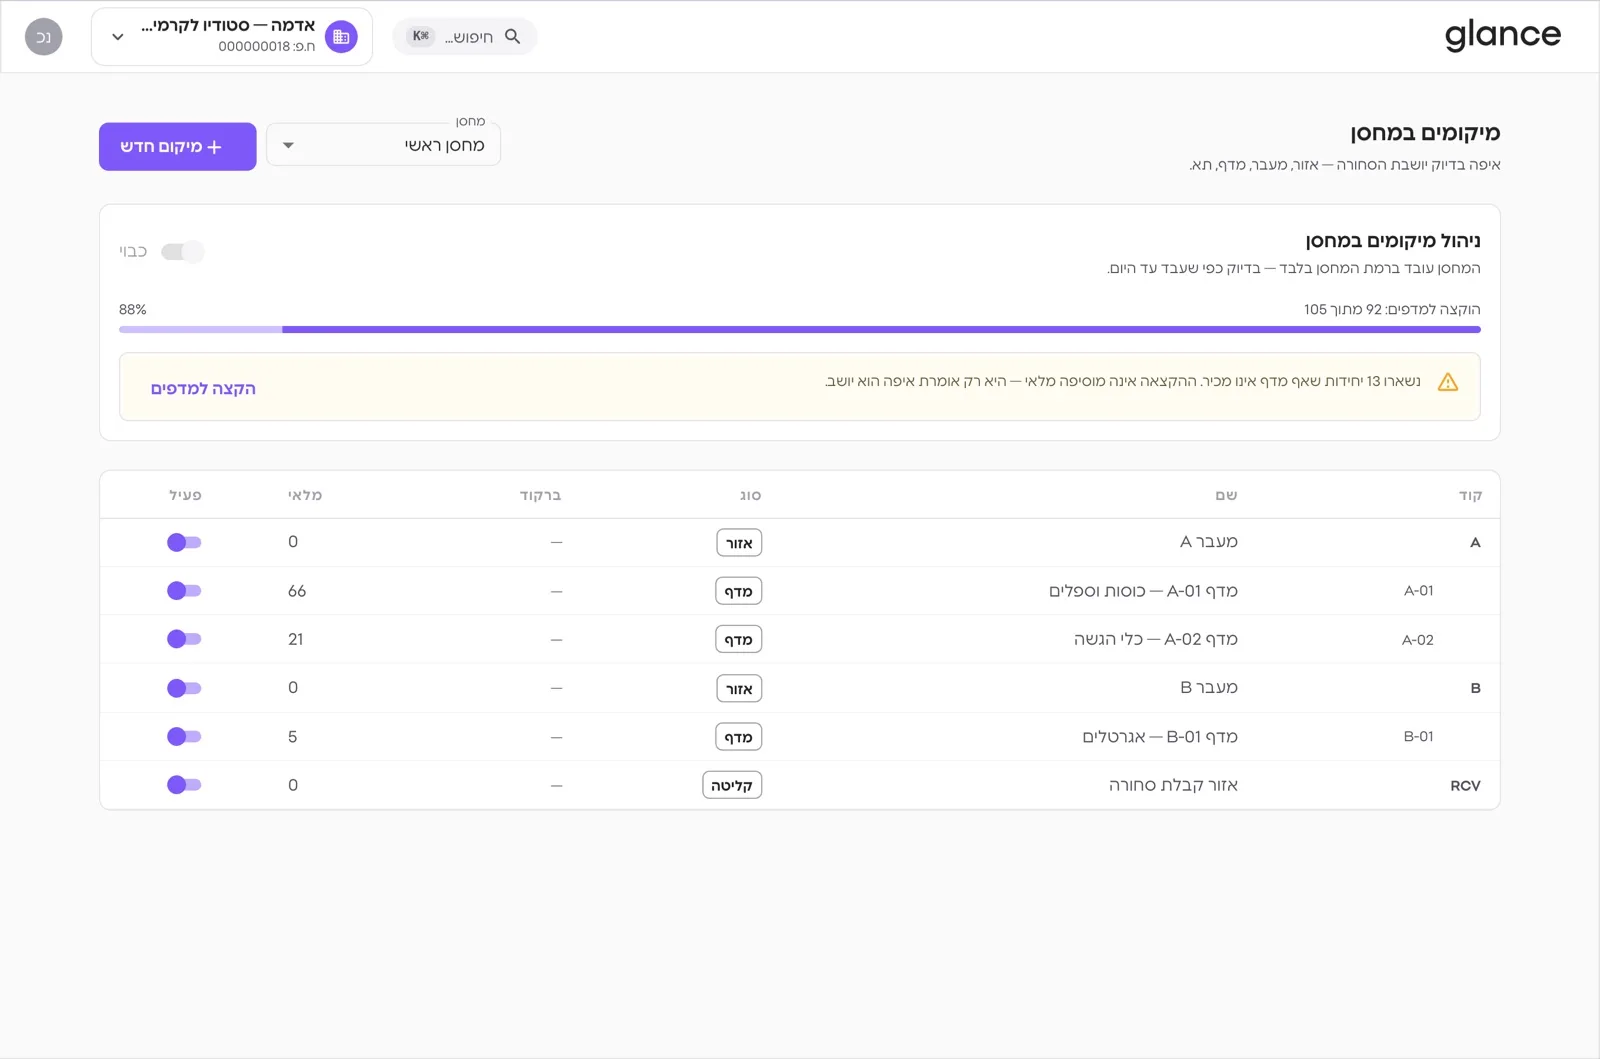
Task: Click the פעיל column header
Action: click(x=185, y=495)
